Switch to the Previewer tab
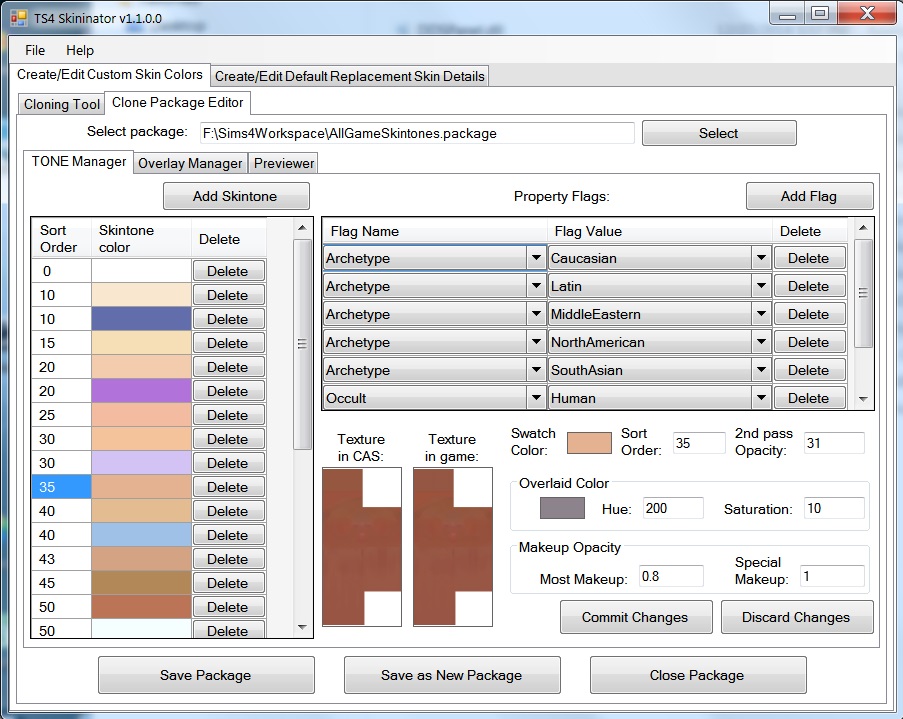The width and height of the screenshot is (903, 719). (283, 163)
